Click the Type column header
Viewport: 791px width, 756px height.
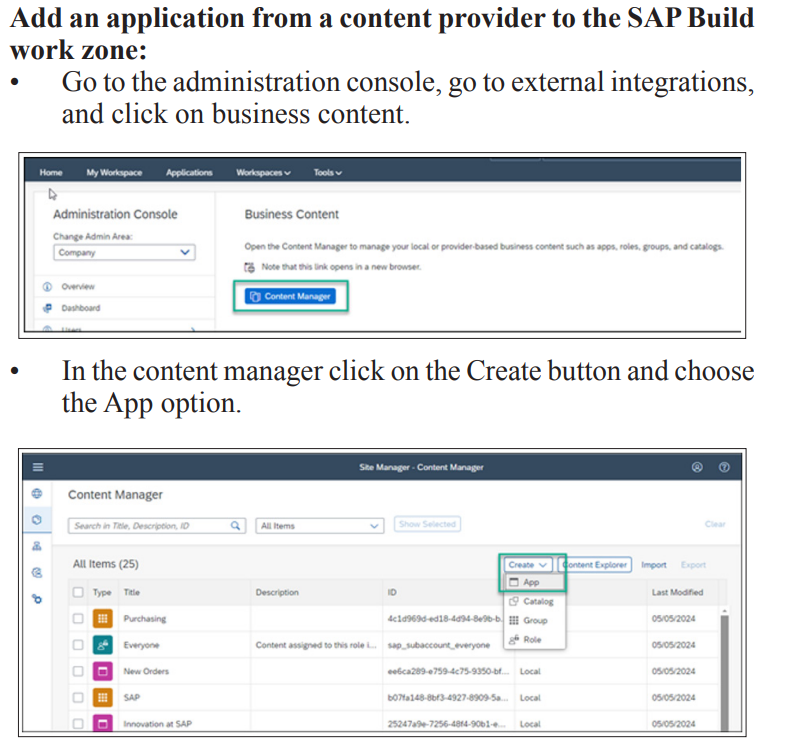[x=102, y=592]
